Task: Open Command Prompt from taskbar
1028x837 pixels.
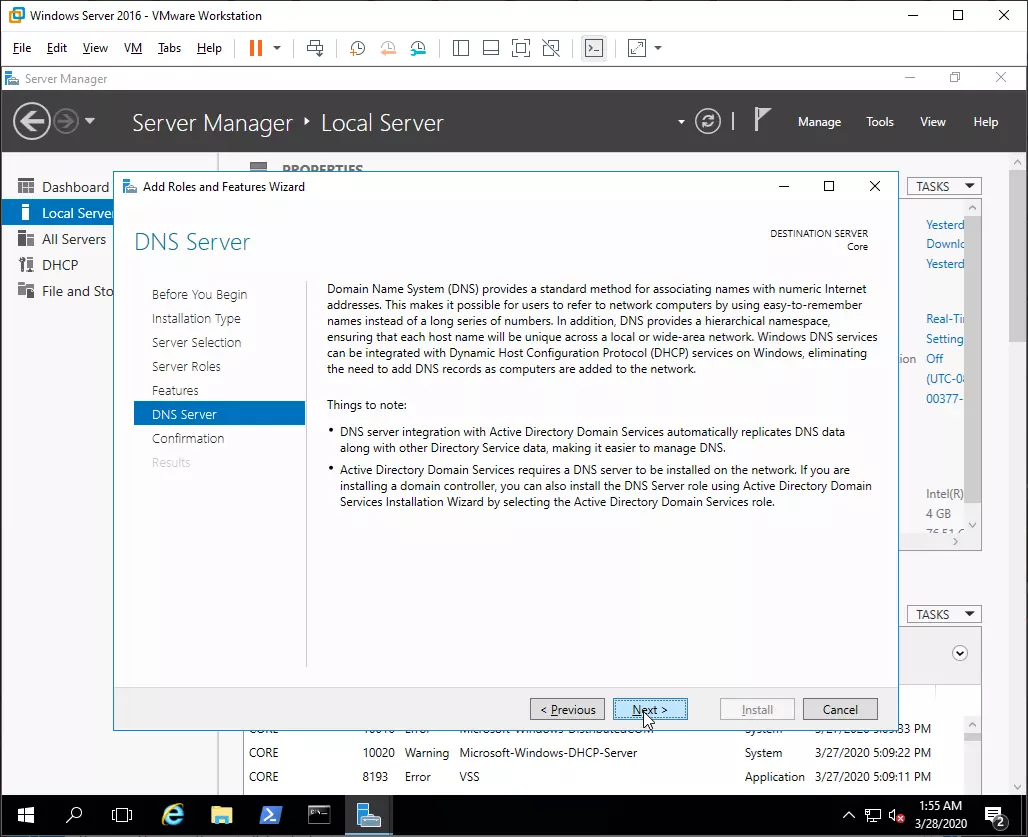Action: point(319,815)
